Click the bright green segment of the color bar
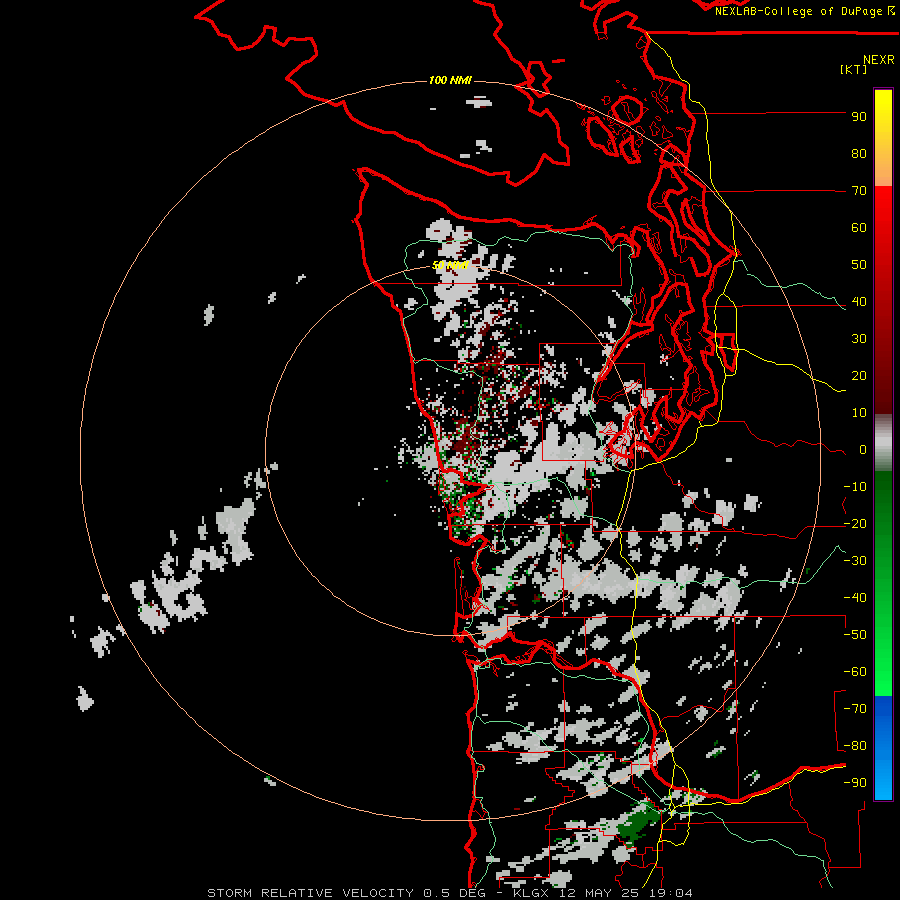The image size is (900, 900). tap(883, 660)
